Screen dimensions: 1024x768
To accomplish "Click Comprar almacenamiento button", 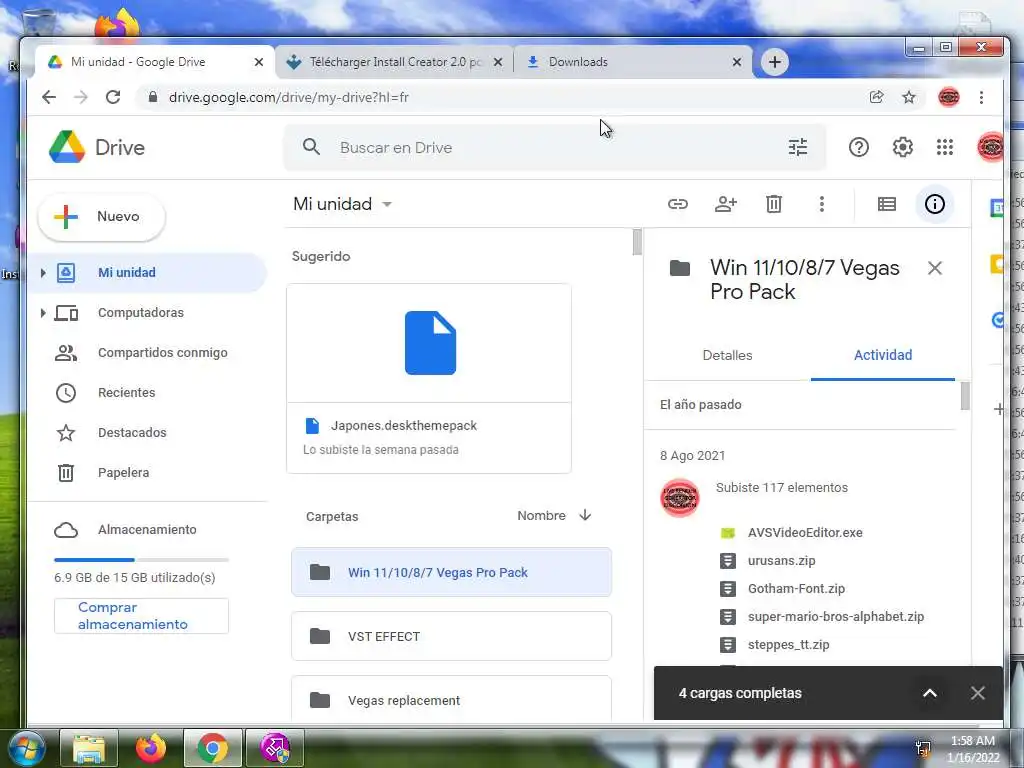I will click(x=141, y=616).
